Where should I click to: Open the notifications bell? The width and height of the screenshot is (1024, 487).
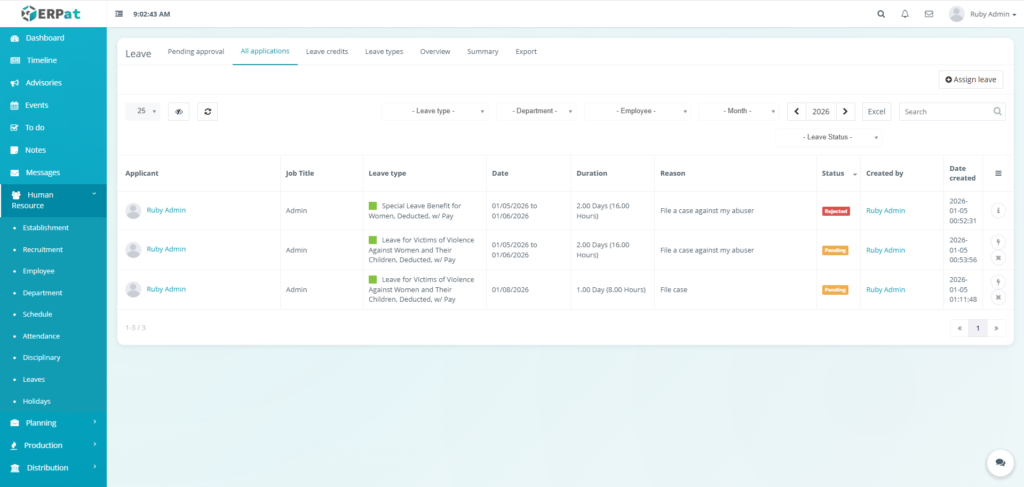pos(905,14)
